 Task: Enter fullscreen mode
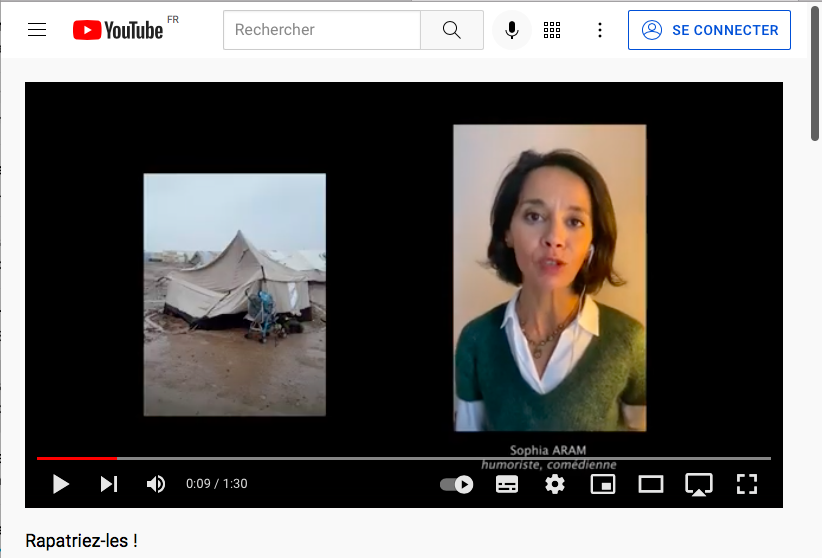(x=747, y=484)
